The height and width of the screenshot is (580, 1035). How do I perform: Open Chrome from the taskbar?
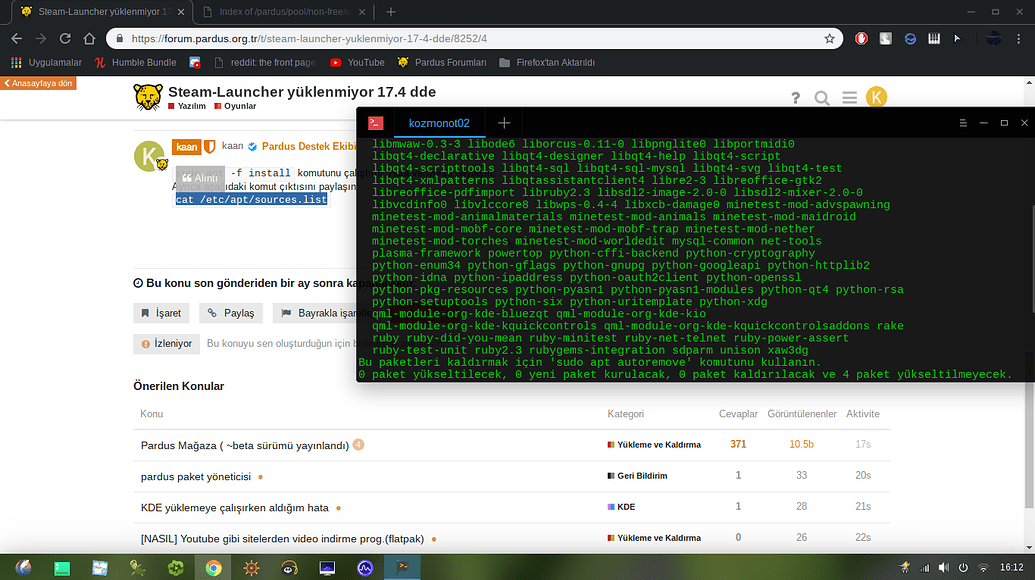pos(213,567)
